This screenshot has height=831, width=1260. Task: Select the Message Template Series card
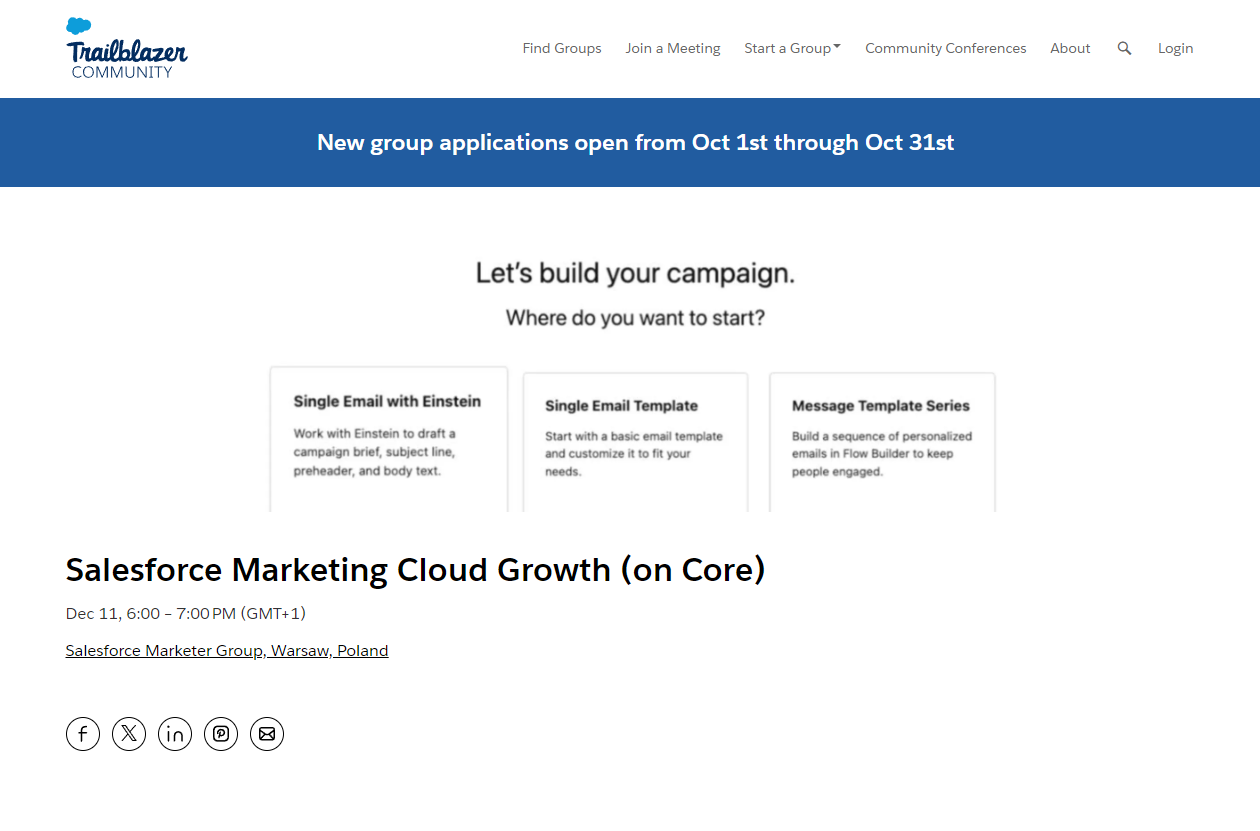(881, 441)
